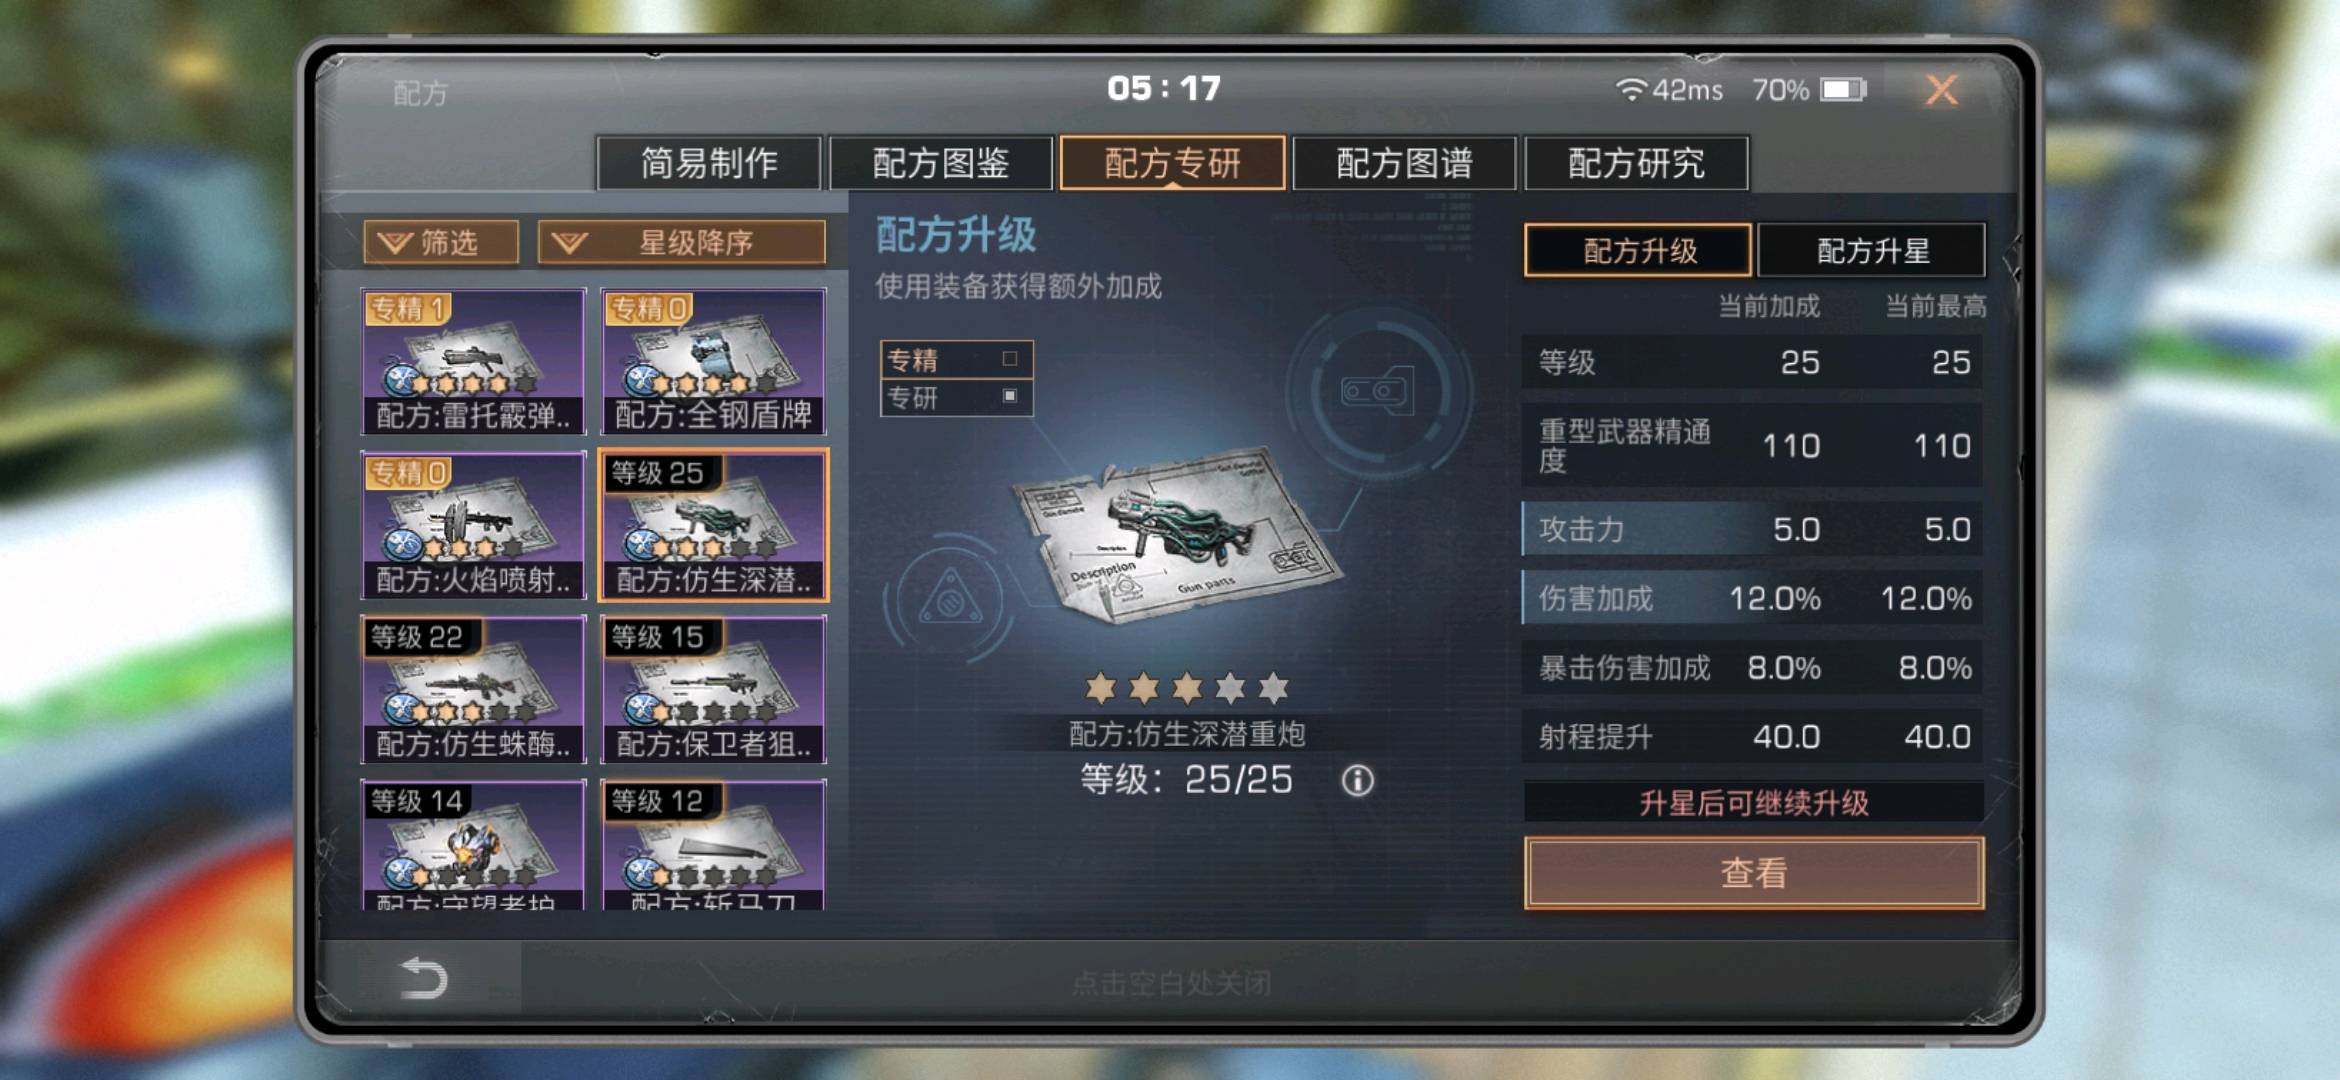
Task: Click the 查看 button
Action: click(x=1754, y=873)
